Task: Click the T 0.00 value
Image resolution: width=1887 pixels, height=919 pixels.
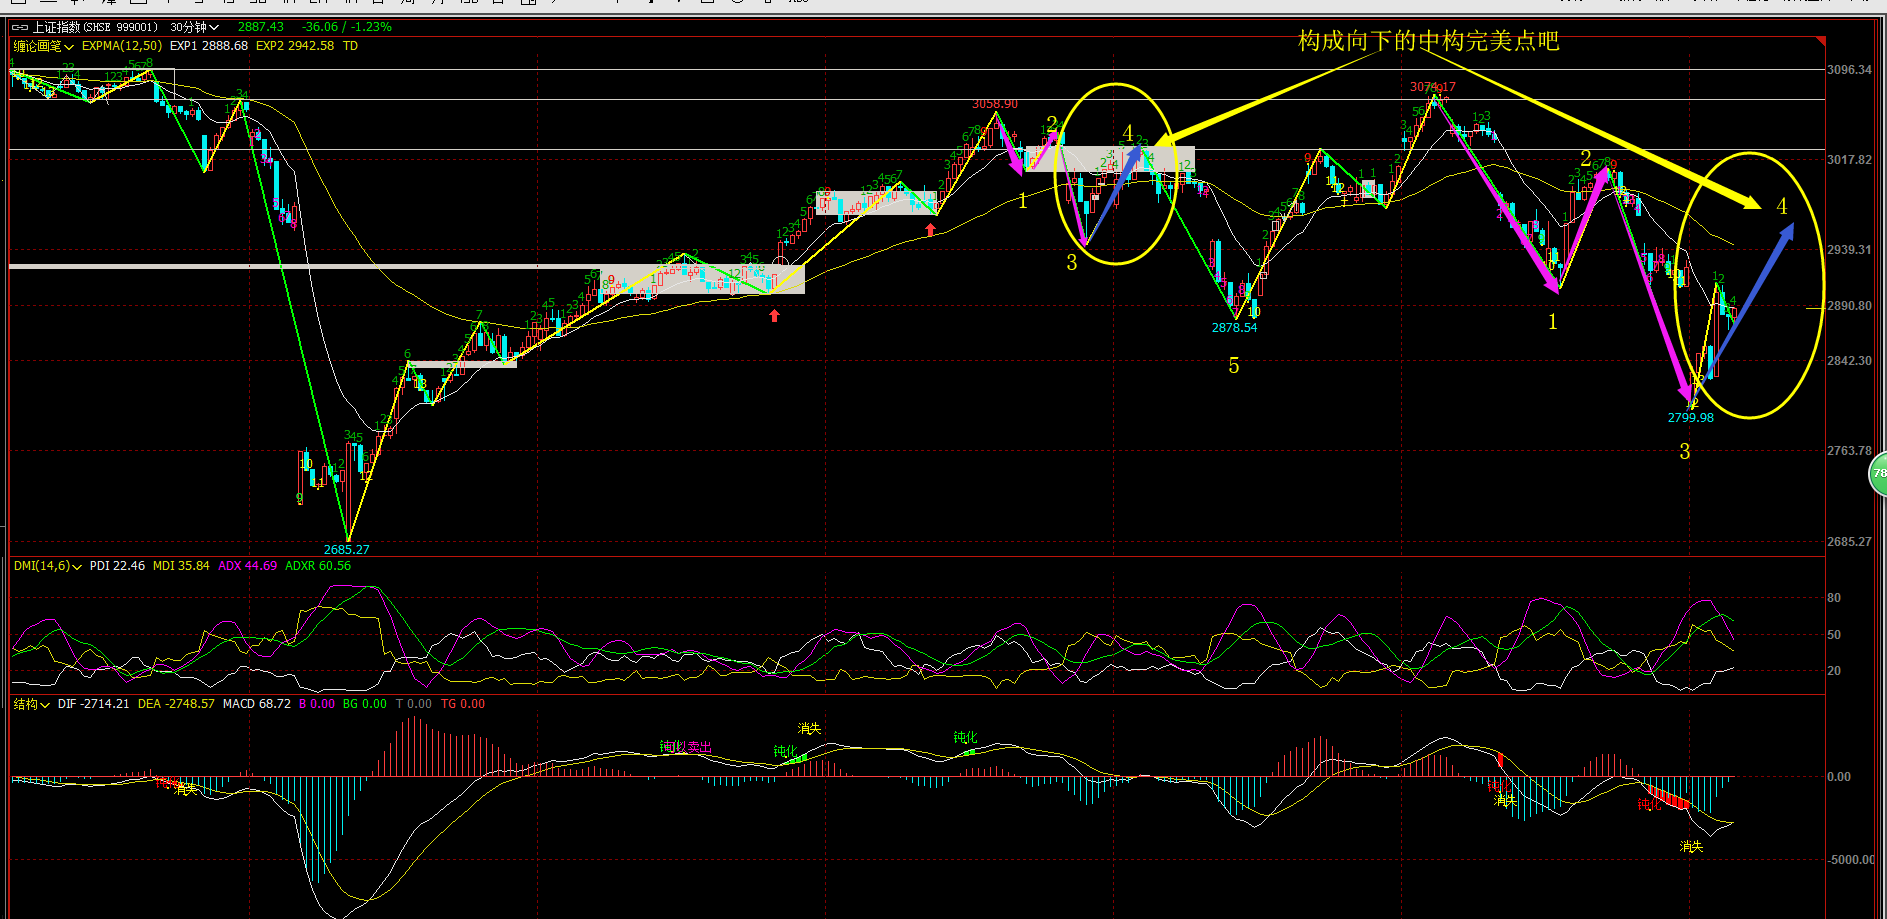Action: tap(414, 704)
